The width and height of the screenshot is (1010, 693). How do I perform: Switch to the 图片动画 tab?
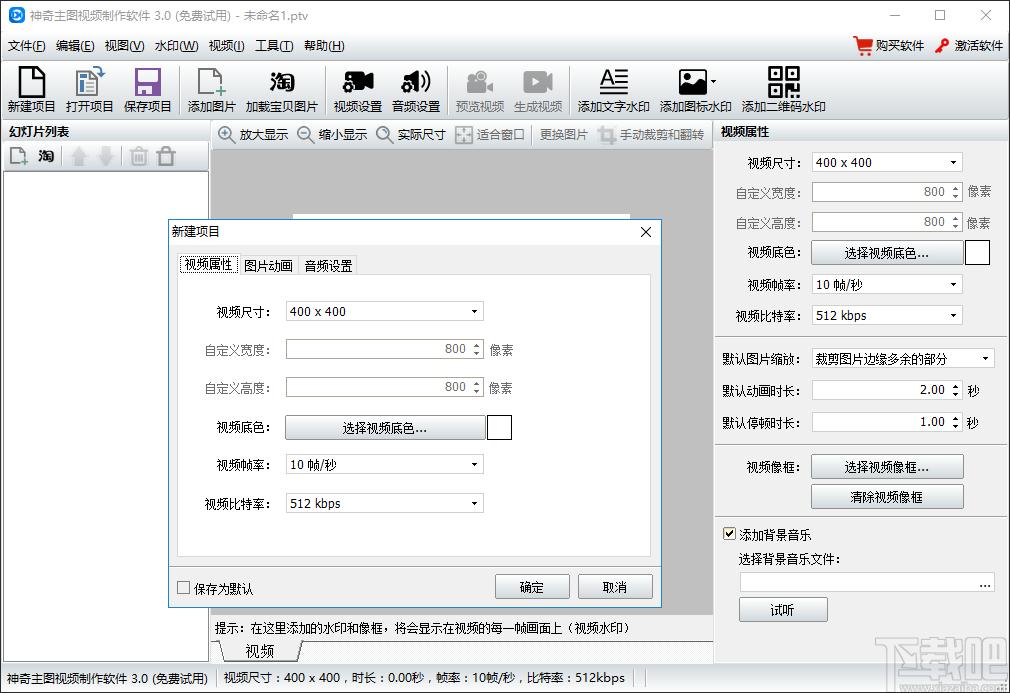point(268,265)
